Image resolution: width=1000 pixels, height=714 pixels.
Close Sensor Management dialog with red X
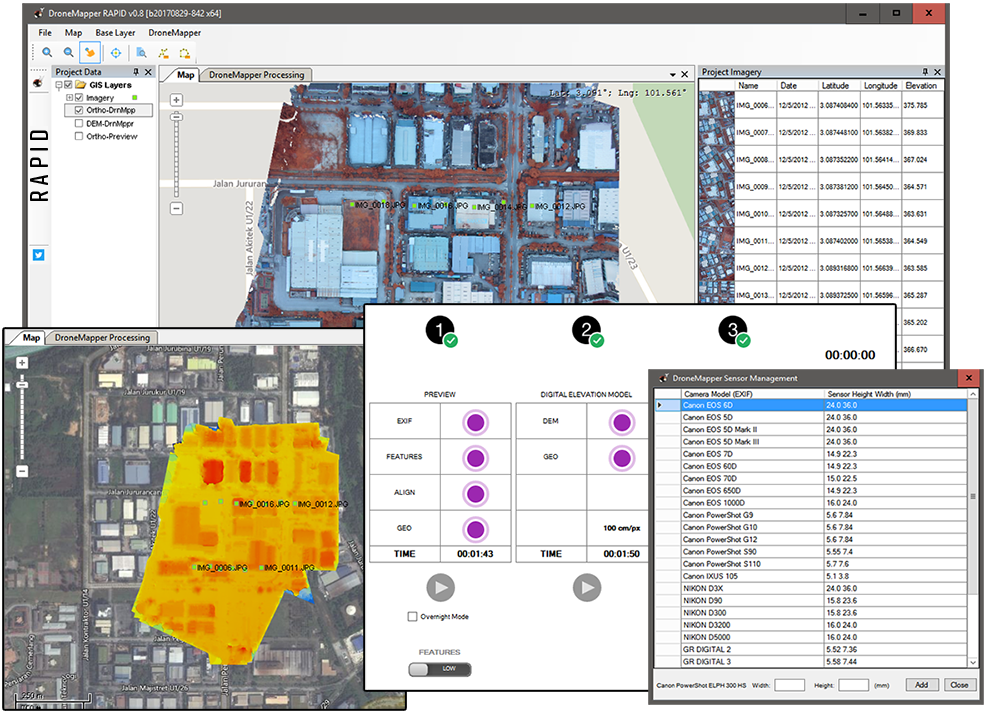(969, 378)
